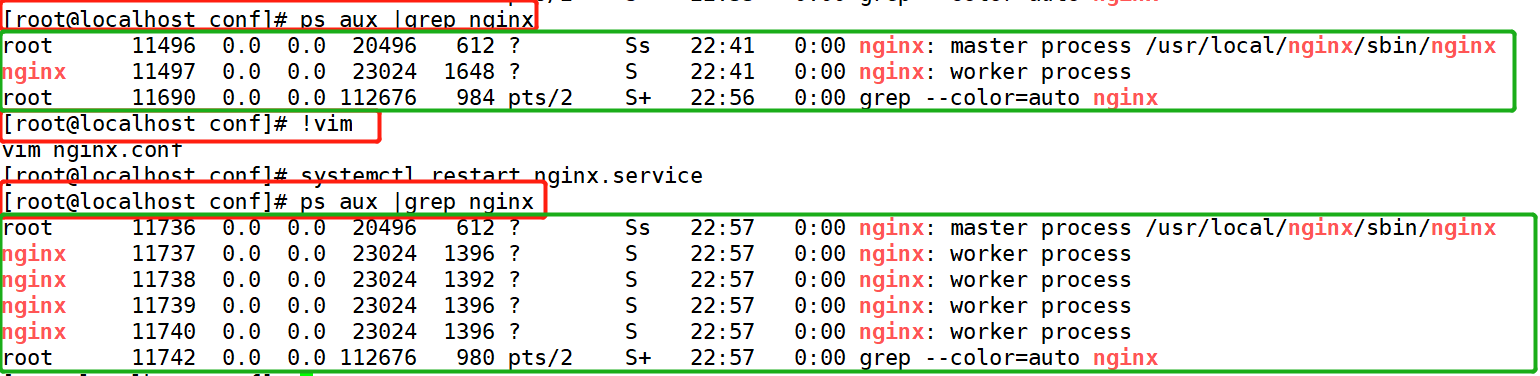Screen dimensions: 1540x376
Task: Click the RSS value 980
Action: [x=475, y=358]
